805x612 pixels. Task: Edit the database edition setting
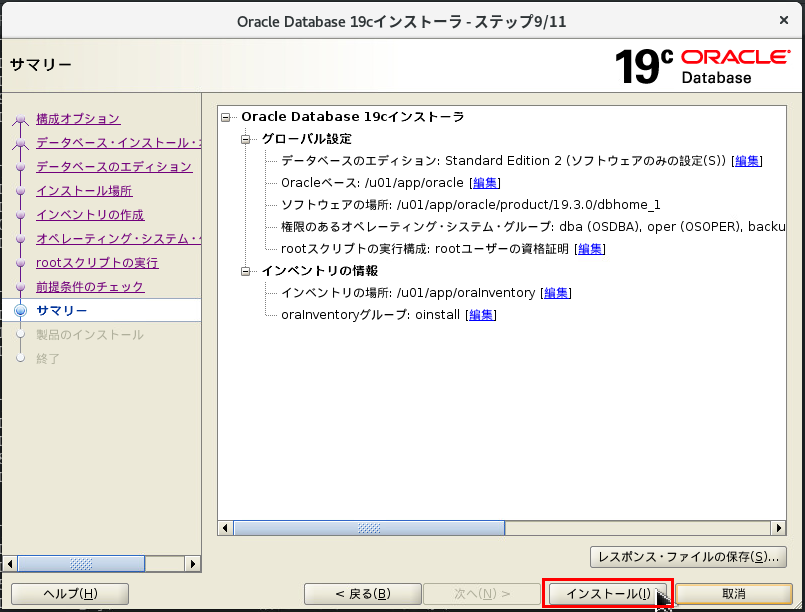(746, 161)
